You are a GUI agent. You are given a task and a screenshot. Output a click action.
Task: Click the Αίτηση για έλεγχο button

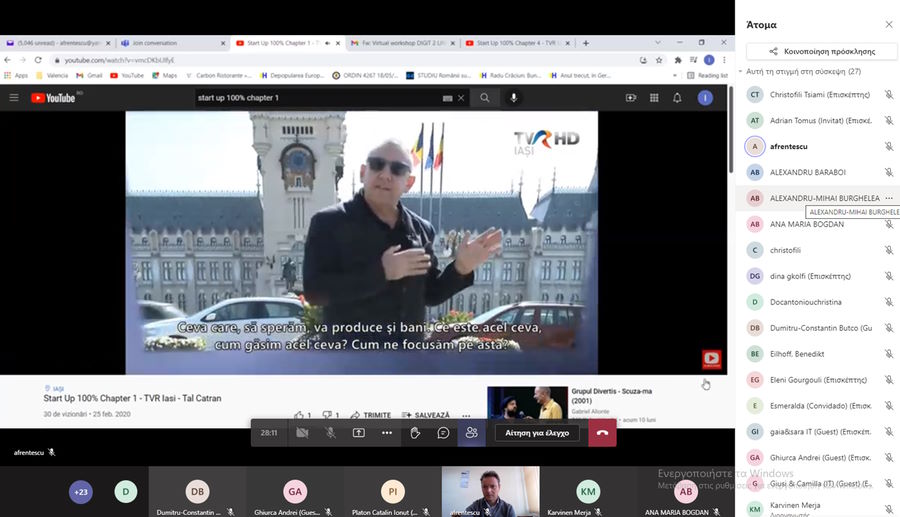(537, 433)
